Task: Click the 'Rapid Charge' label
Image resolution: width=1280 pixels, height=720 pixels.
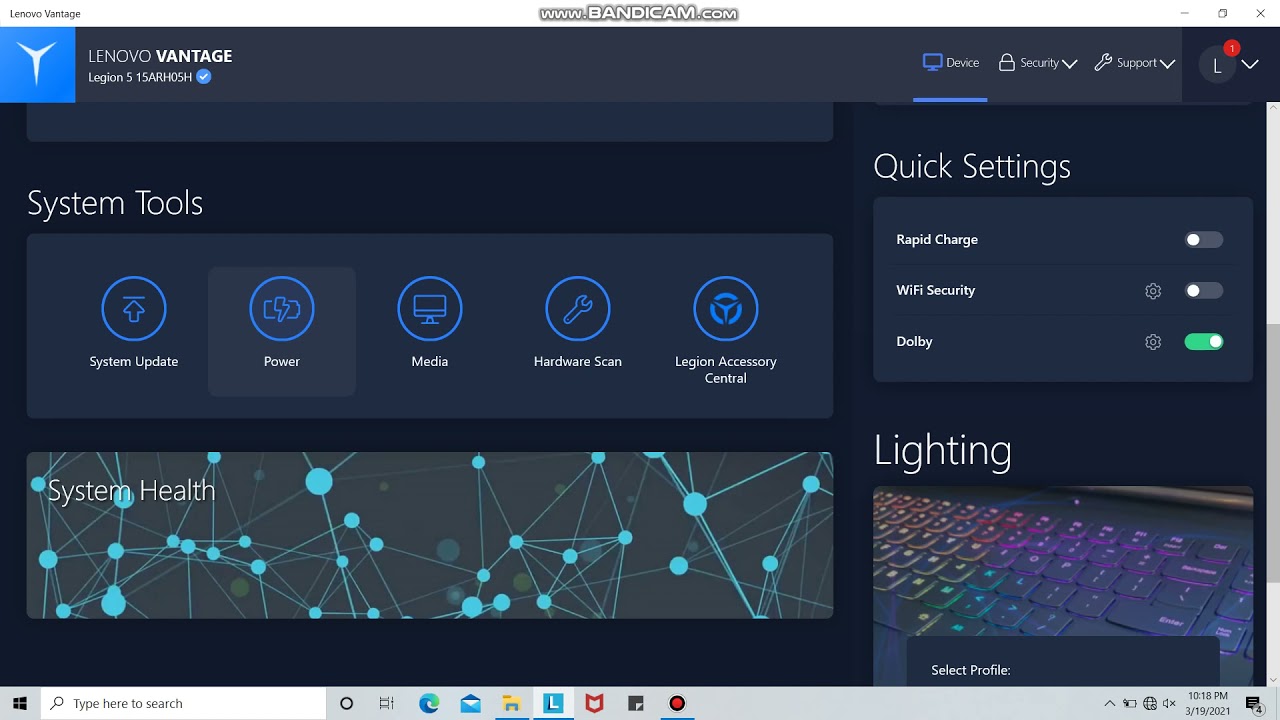Action: [937, 240]
